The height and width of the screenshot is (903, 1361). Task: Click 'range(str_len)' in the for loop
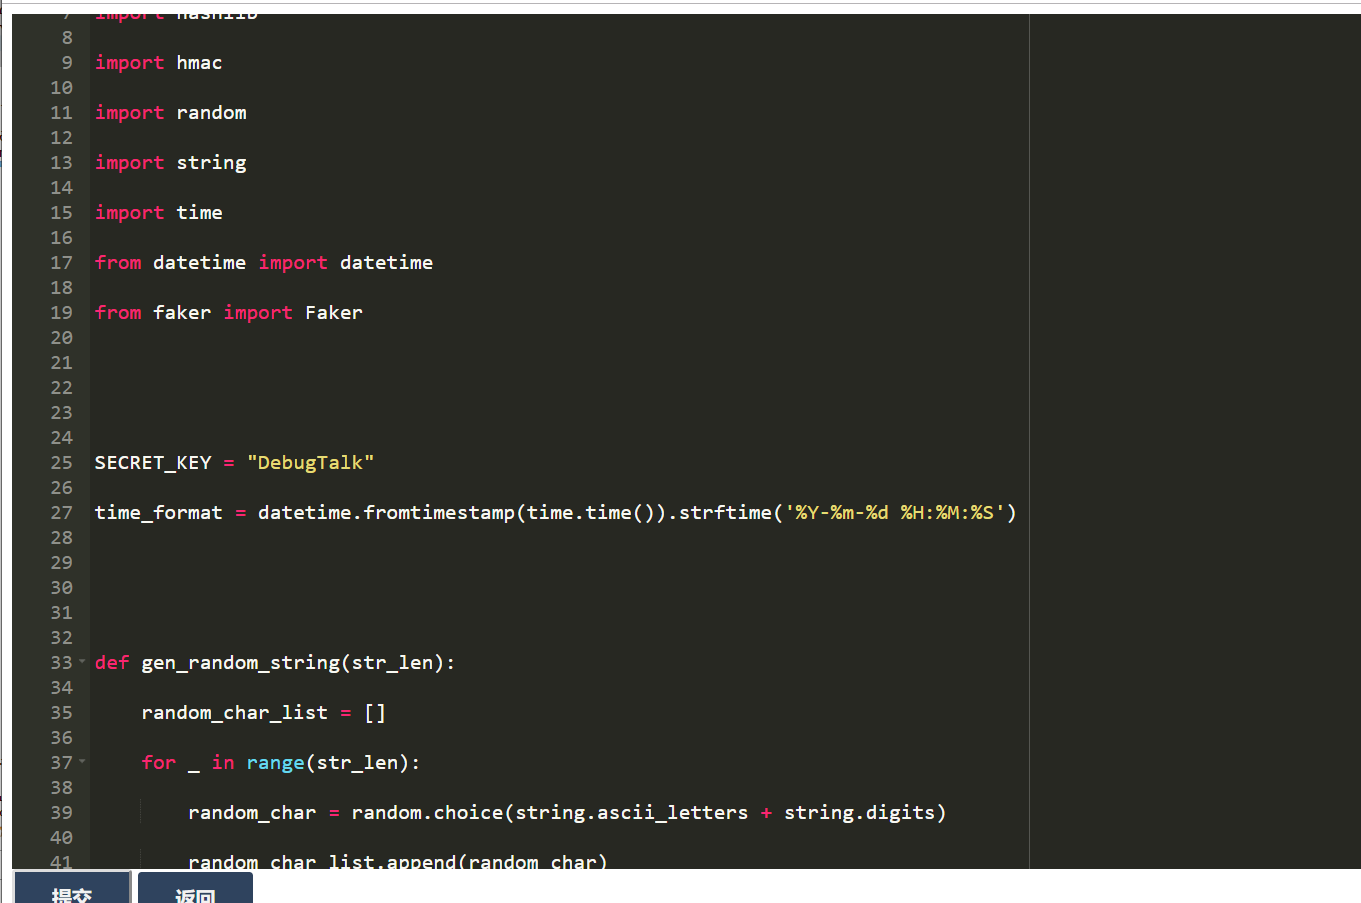click(327, 762)
